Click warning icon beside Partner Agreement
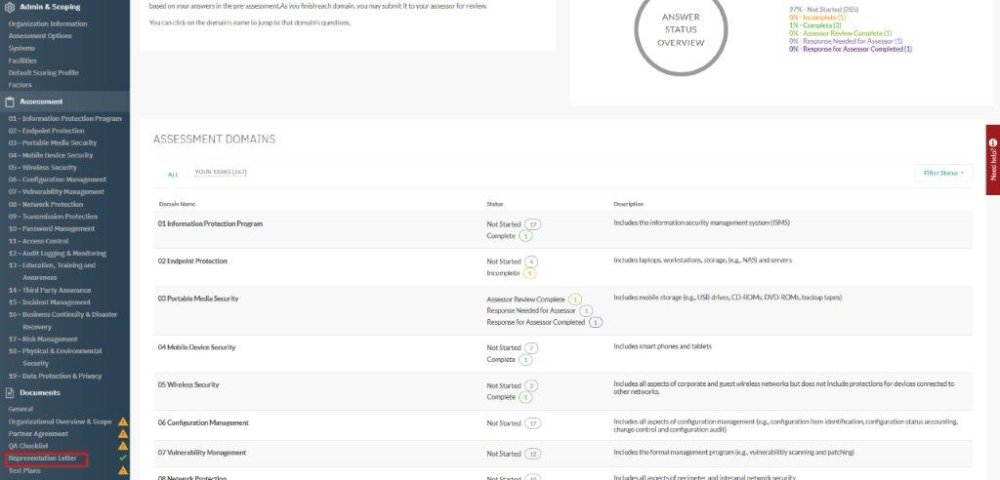 pyautogui.click(x=123, y=433)
